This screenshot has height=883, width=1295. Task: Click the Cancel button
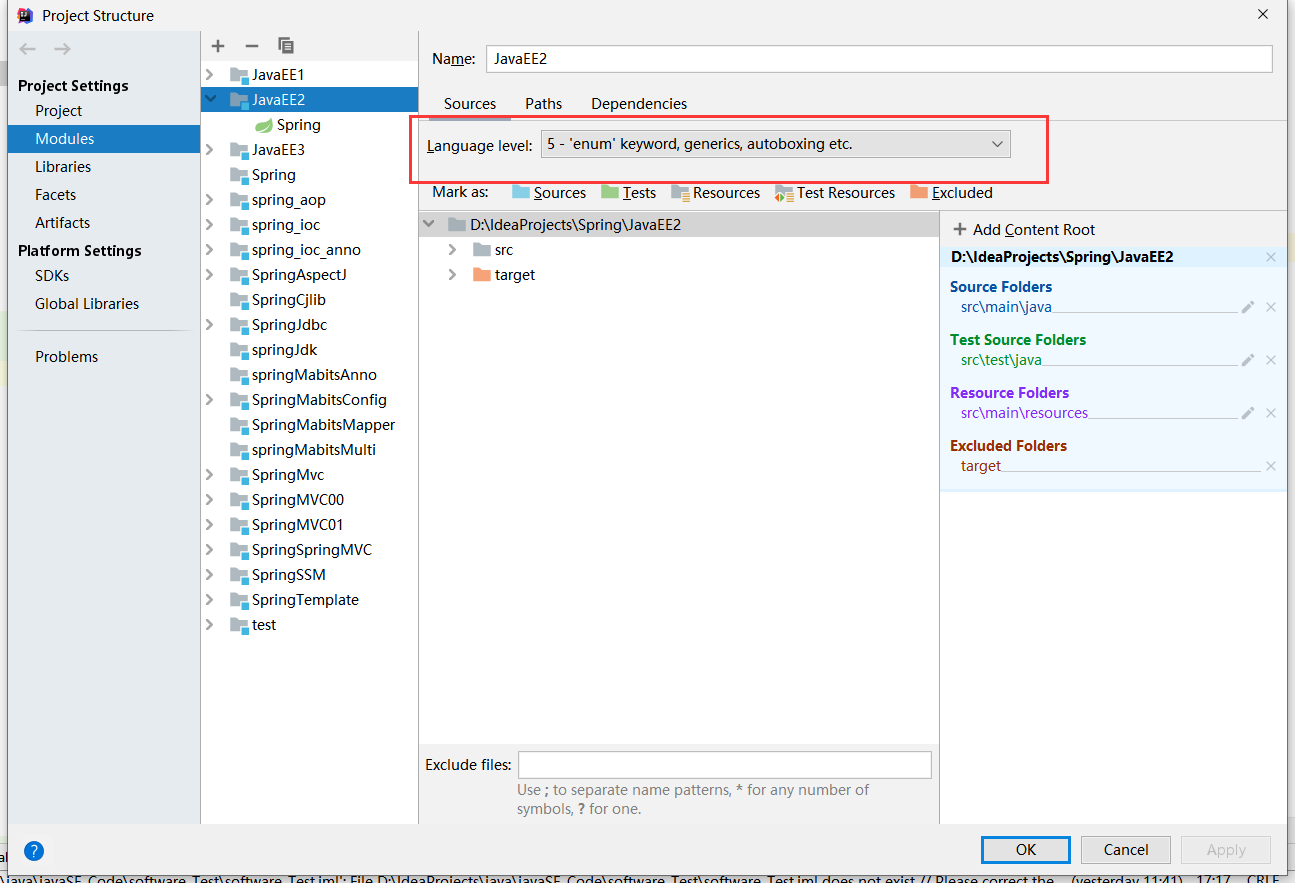click(1126, 850)
